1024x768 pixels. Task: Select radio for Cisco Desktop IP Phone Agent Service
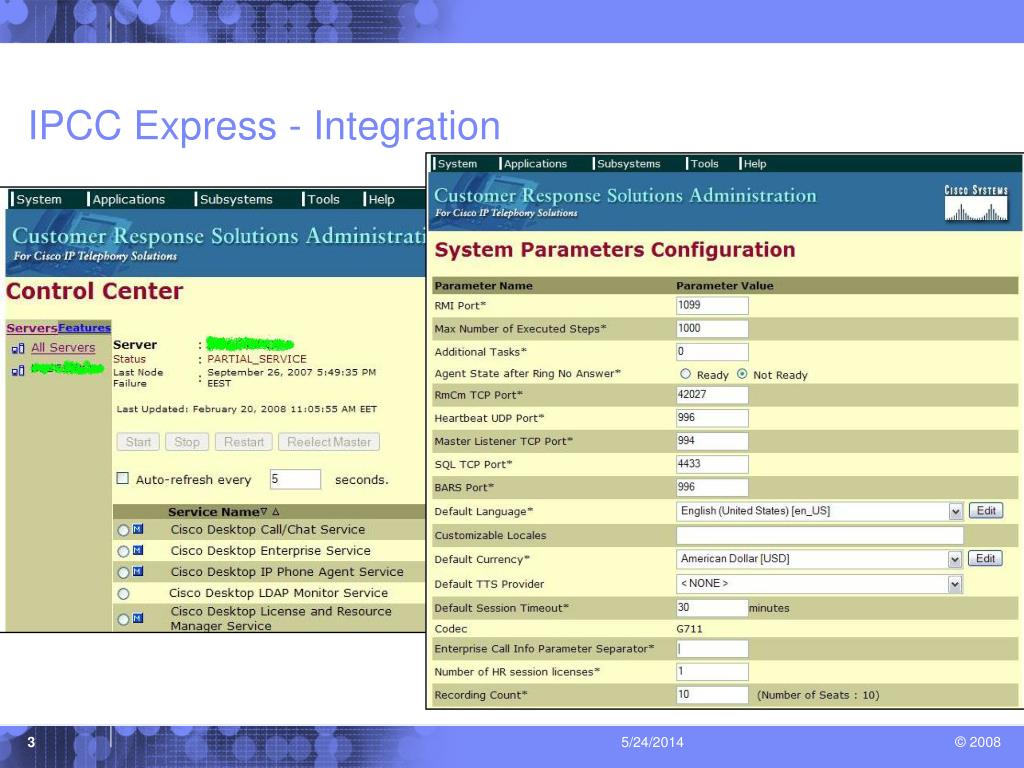(123, 573)
